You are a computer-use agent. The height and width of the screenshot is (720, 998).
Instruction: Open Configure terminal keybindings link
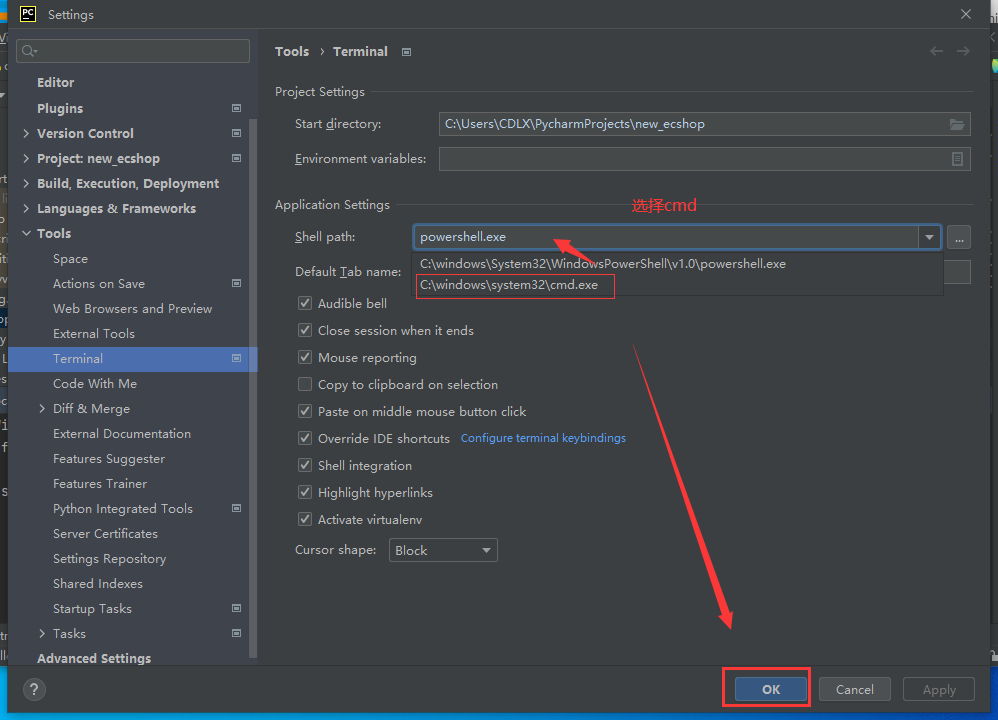tap(543, 438)
